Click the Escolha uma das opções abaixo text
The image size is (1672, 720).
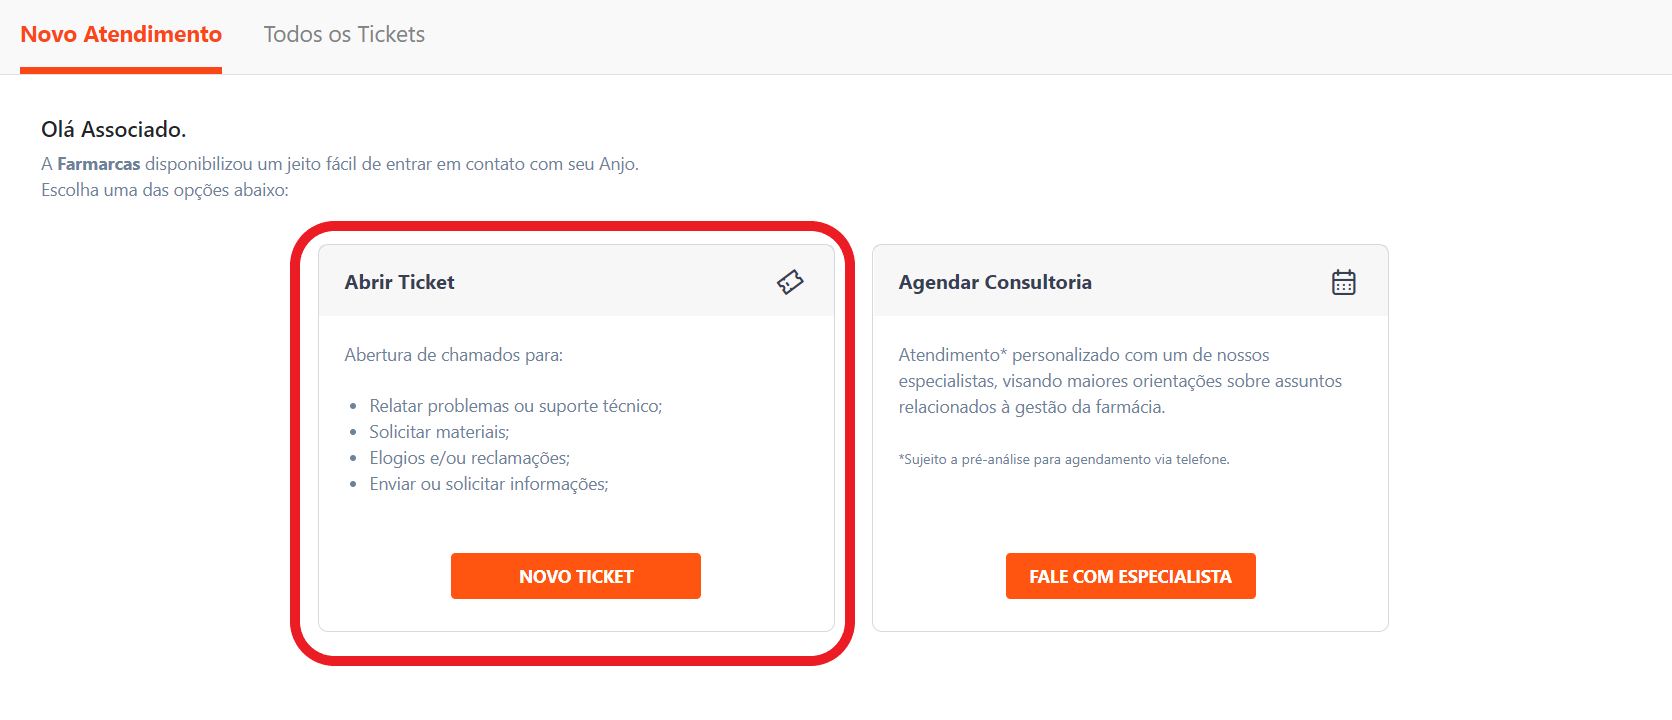(164, 190)
